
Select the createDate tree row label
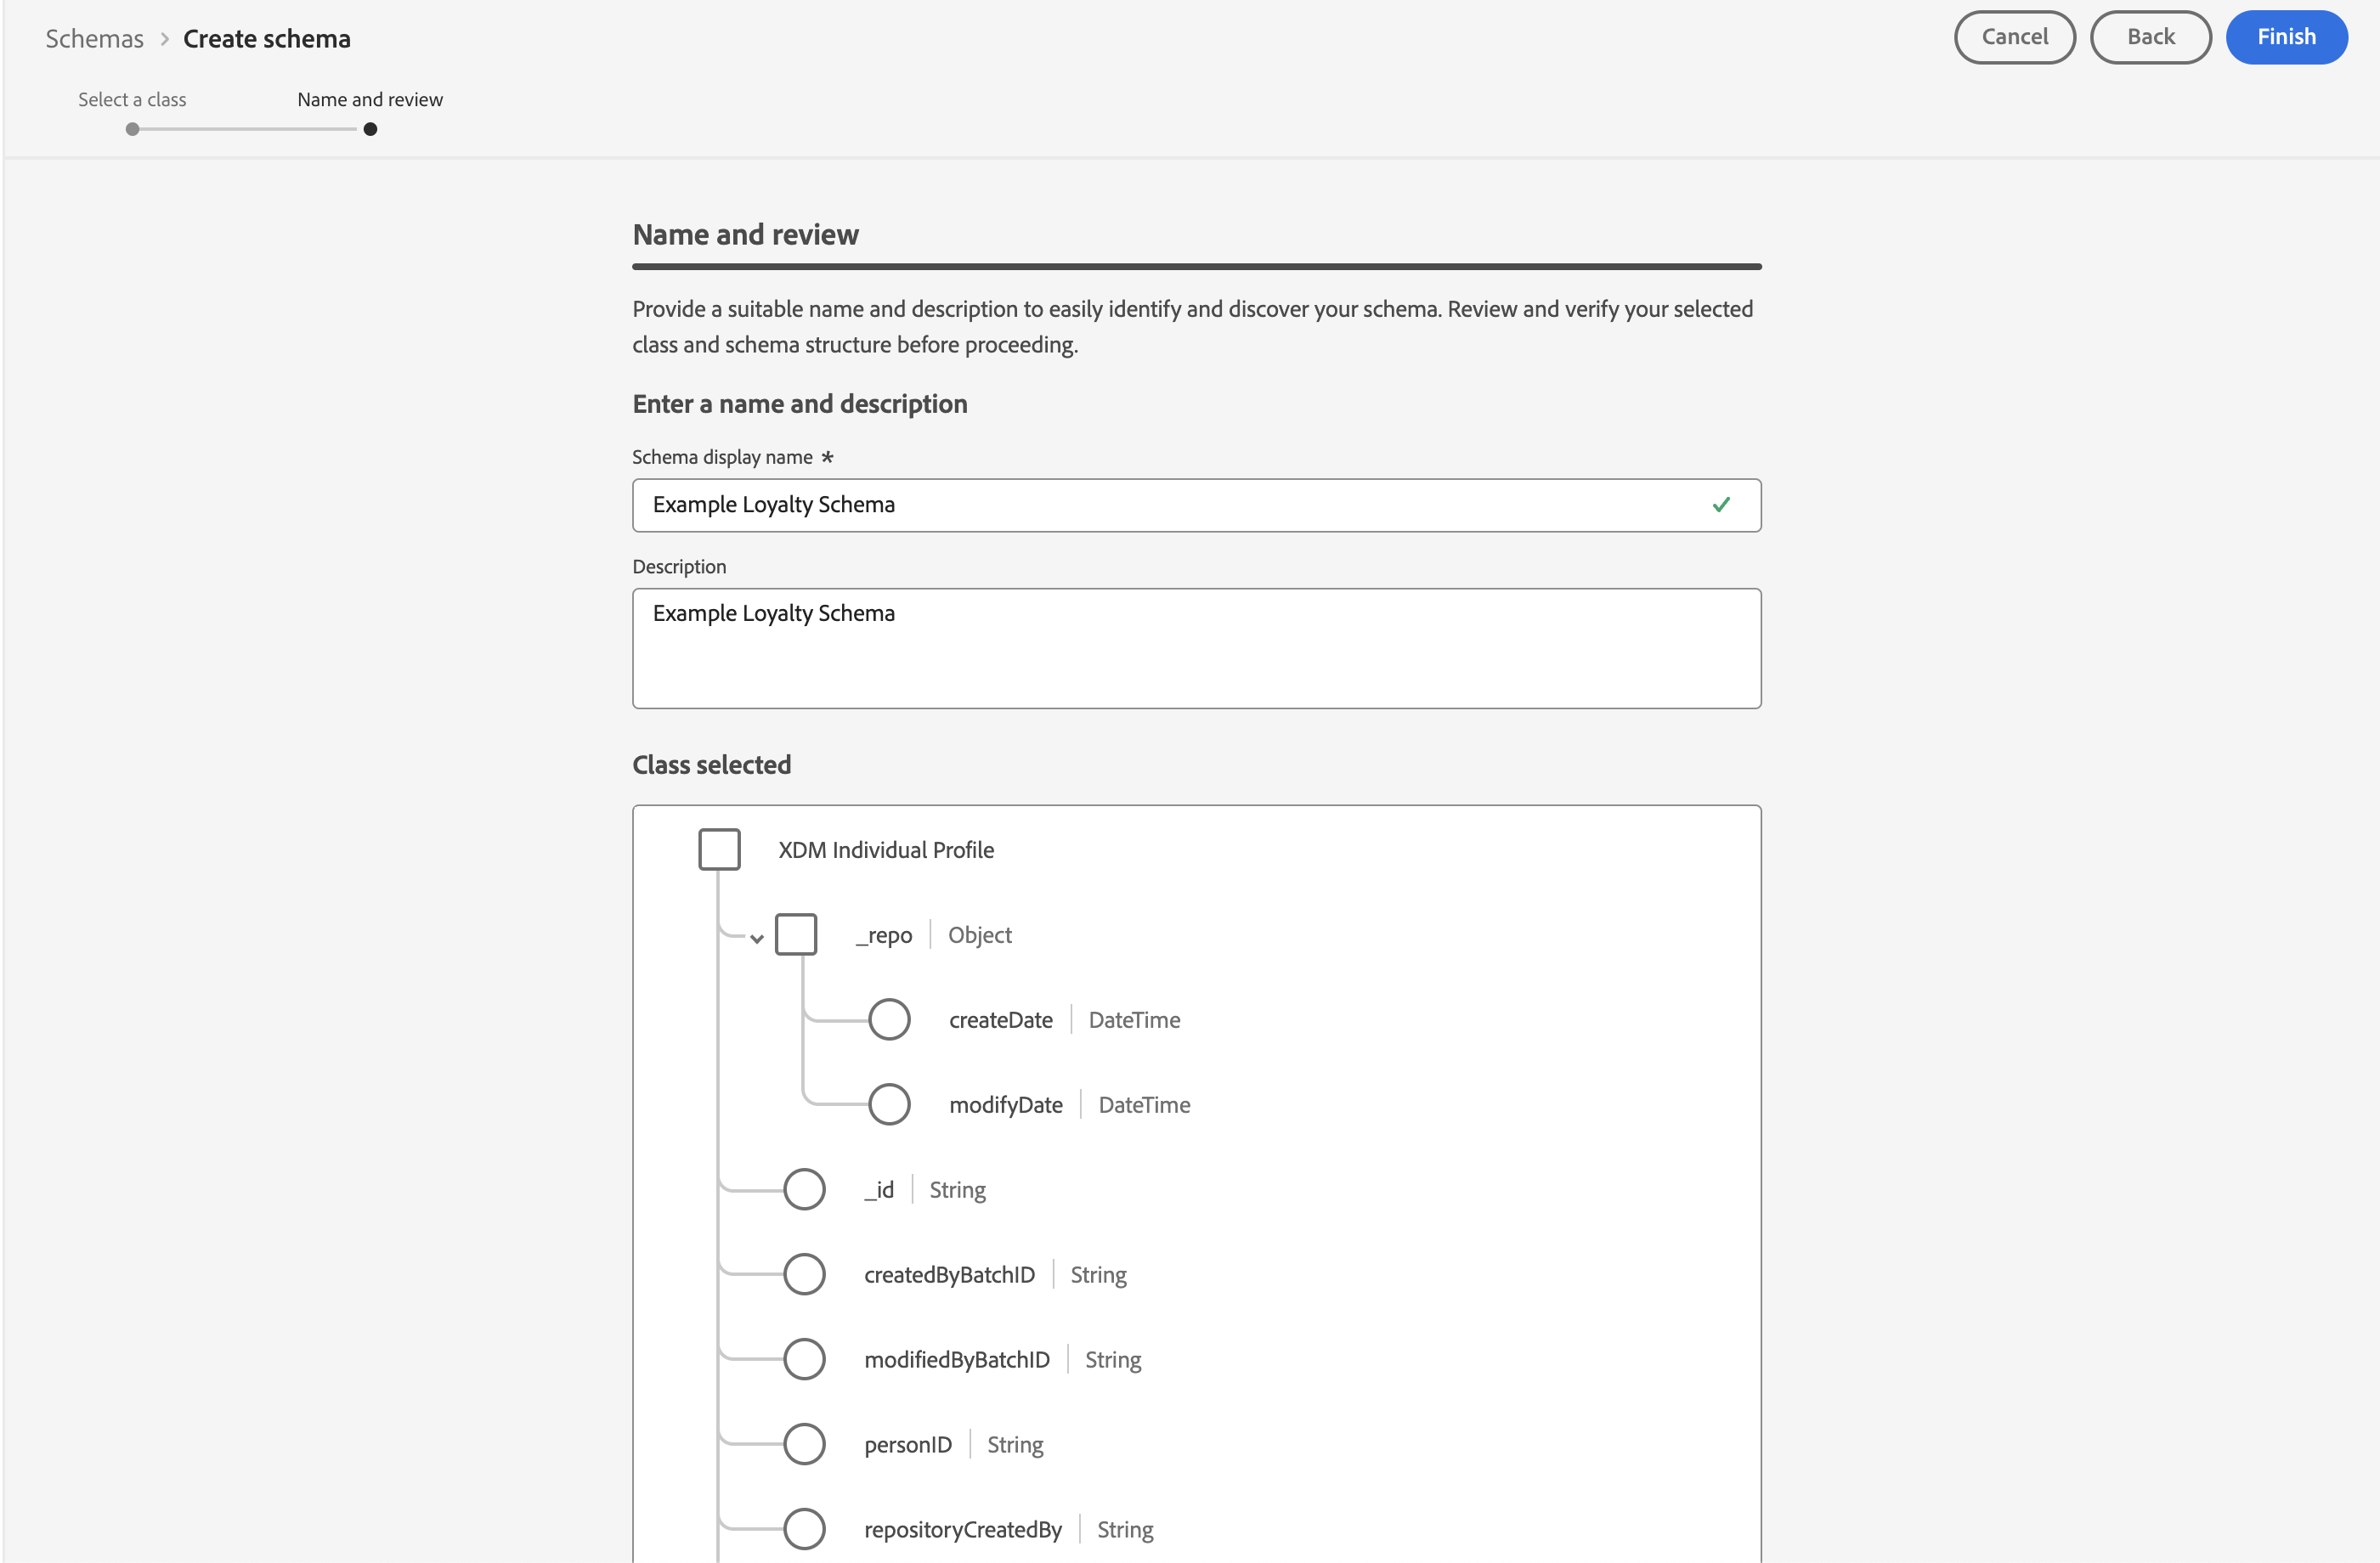1000,1020
